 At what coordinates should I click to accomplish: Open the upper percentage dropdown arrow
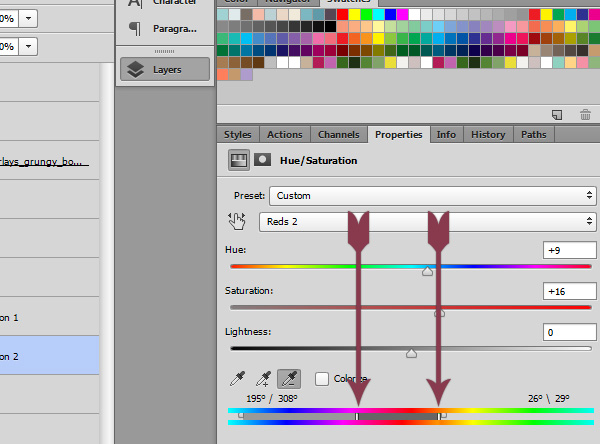pyautogui.click(x=28, y=18)
